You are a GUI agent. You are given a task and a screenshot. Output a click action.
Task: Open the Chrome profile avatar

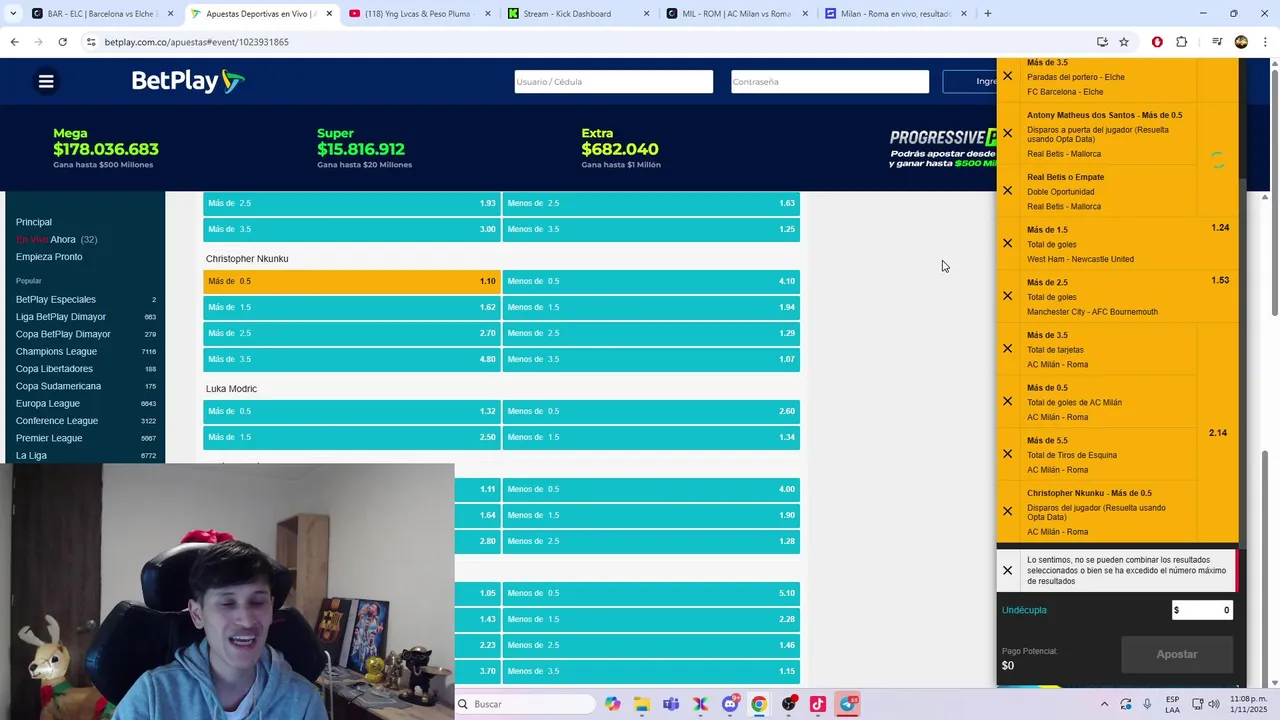pos(1241,42)
